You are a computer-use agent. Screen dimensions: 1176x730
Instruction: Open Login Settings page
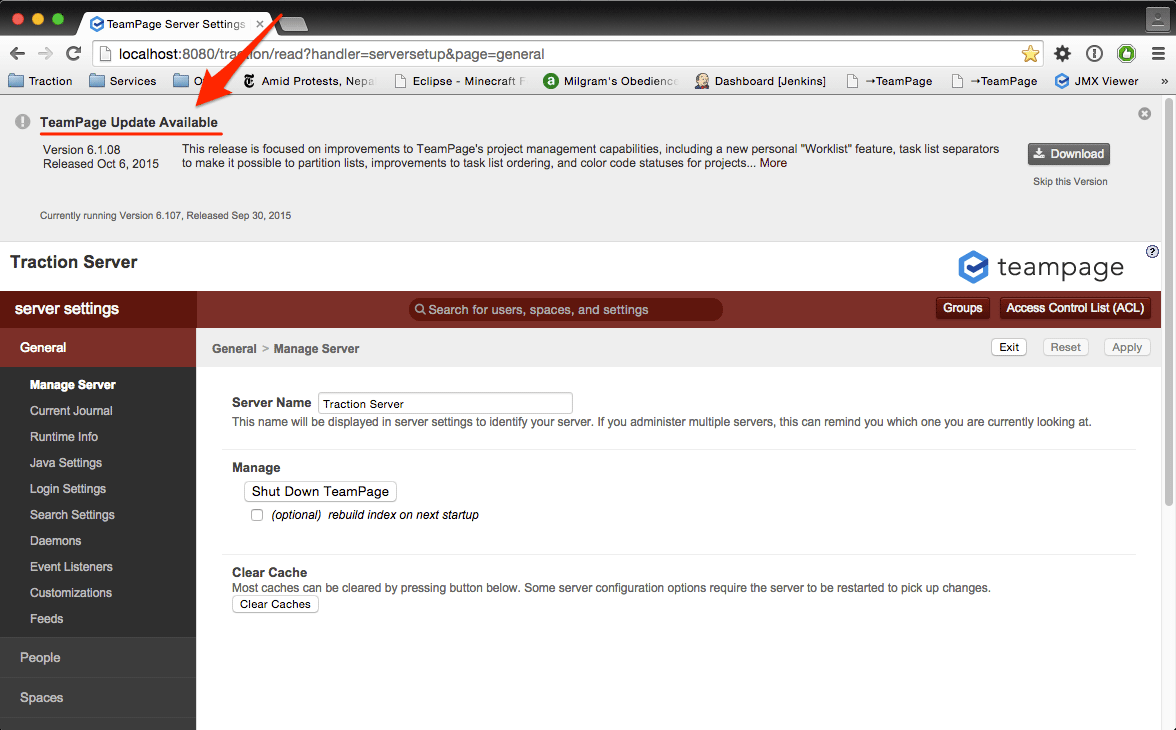point(68,489)
